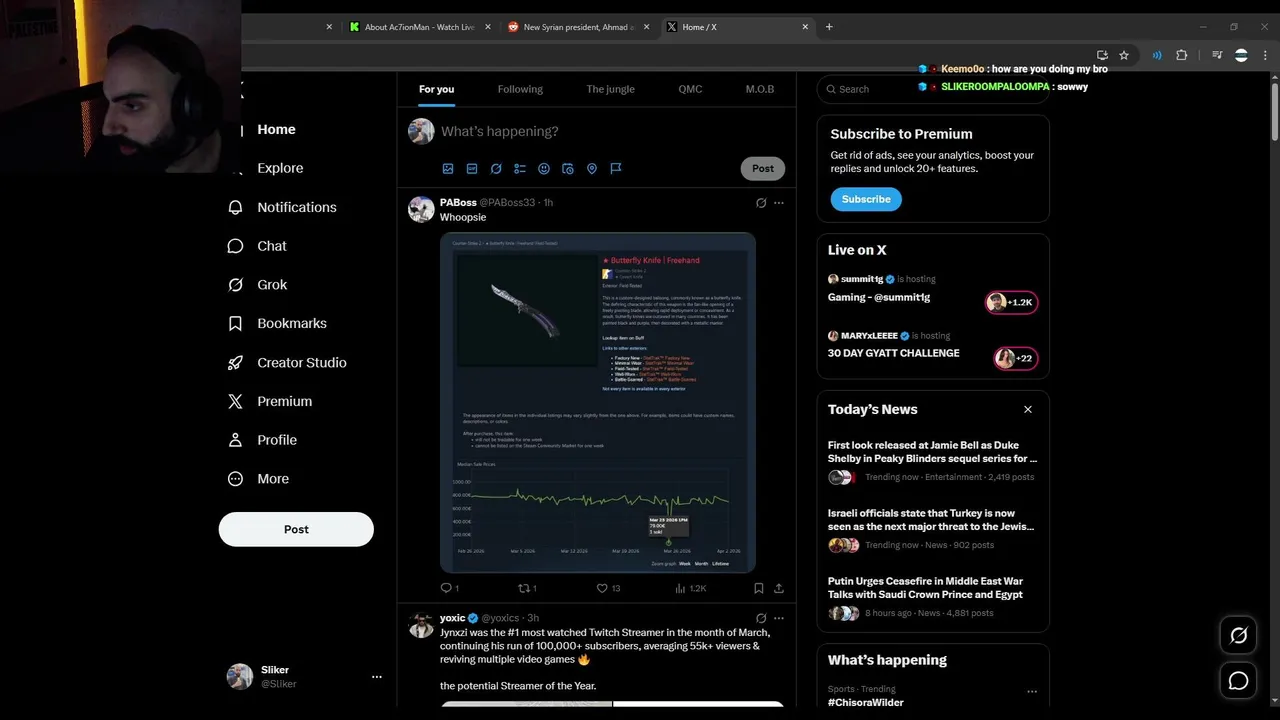The height and width of the screenshot is (720, 1280).
Task: Switch to the QMC tab
Action: [x=690, y=89]
